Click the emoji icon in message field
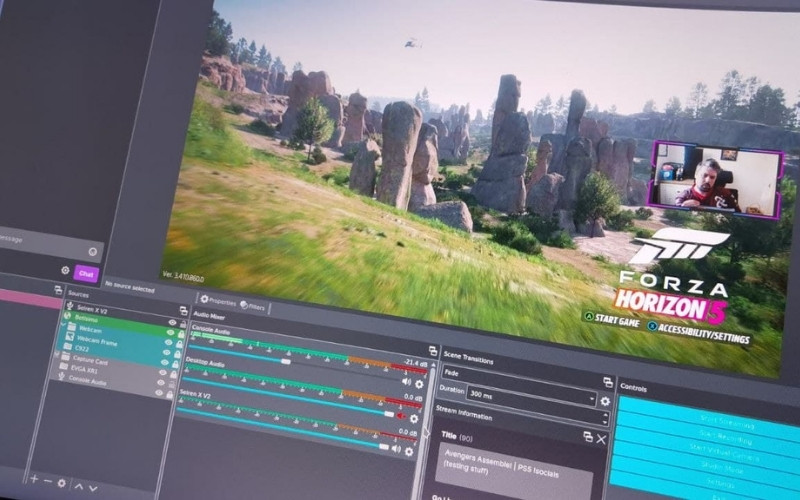The width and height of the screenshot is (800, 500). point(92,251)
